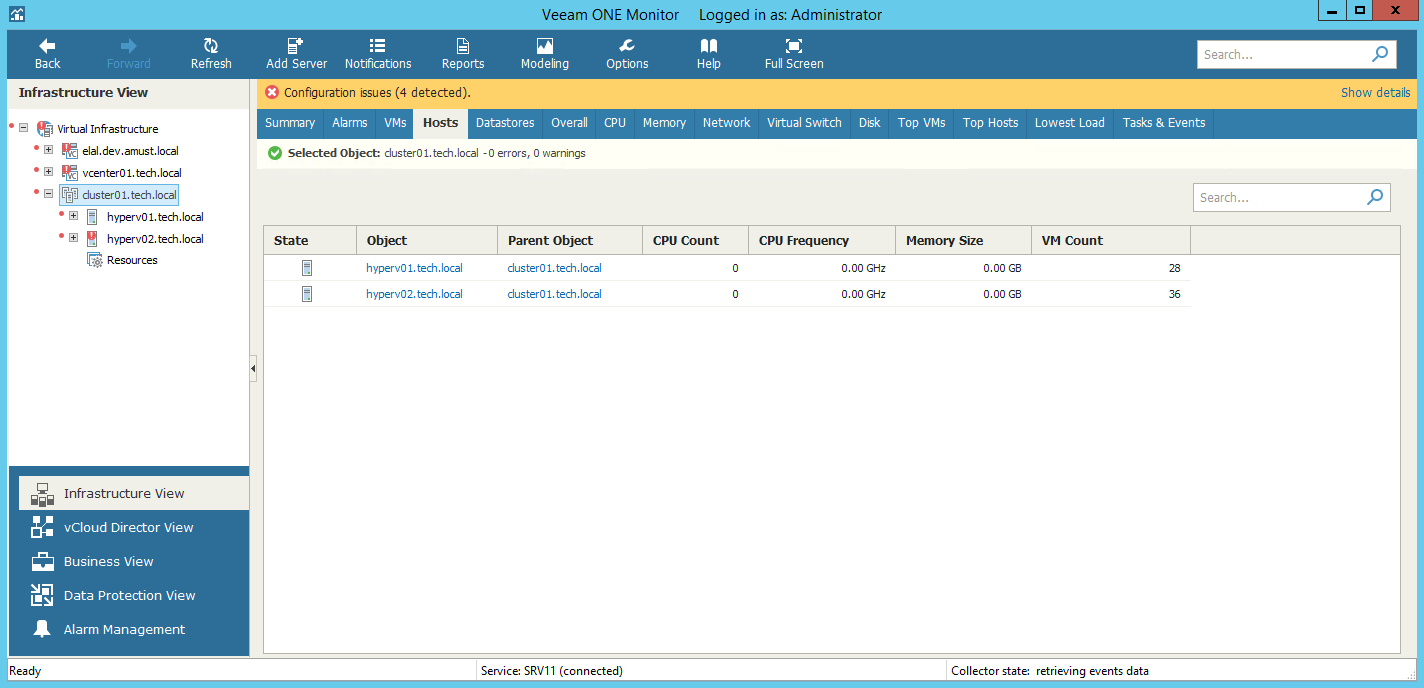
Task: Open the Help book icon
Action: [709, 46]
